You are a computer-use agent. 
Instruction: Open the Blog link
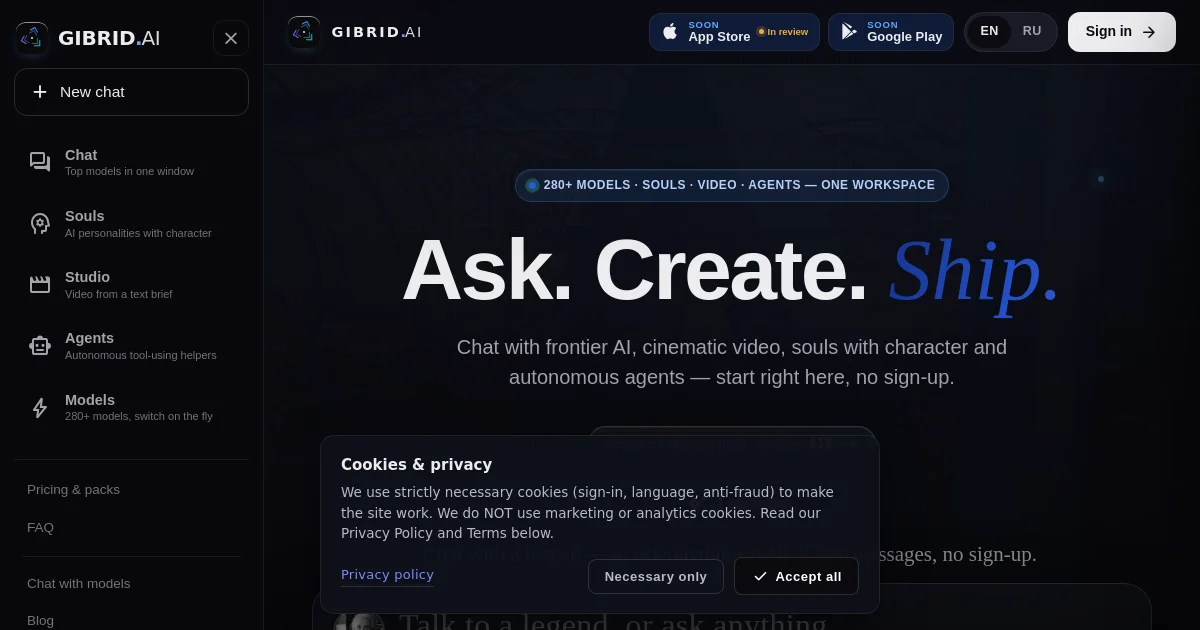click(x=40, y=621)
